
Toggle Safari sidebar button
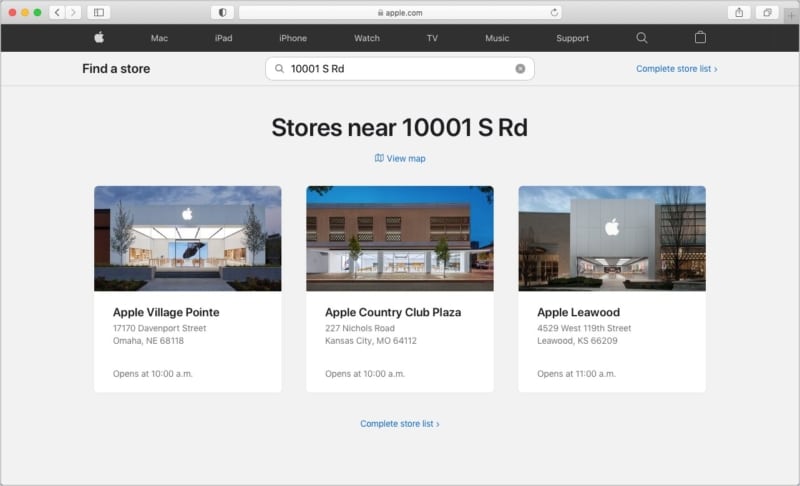pyautogui.click(x=98, y=12)
